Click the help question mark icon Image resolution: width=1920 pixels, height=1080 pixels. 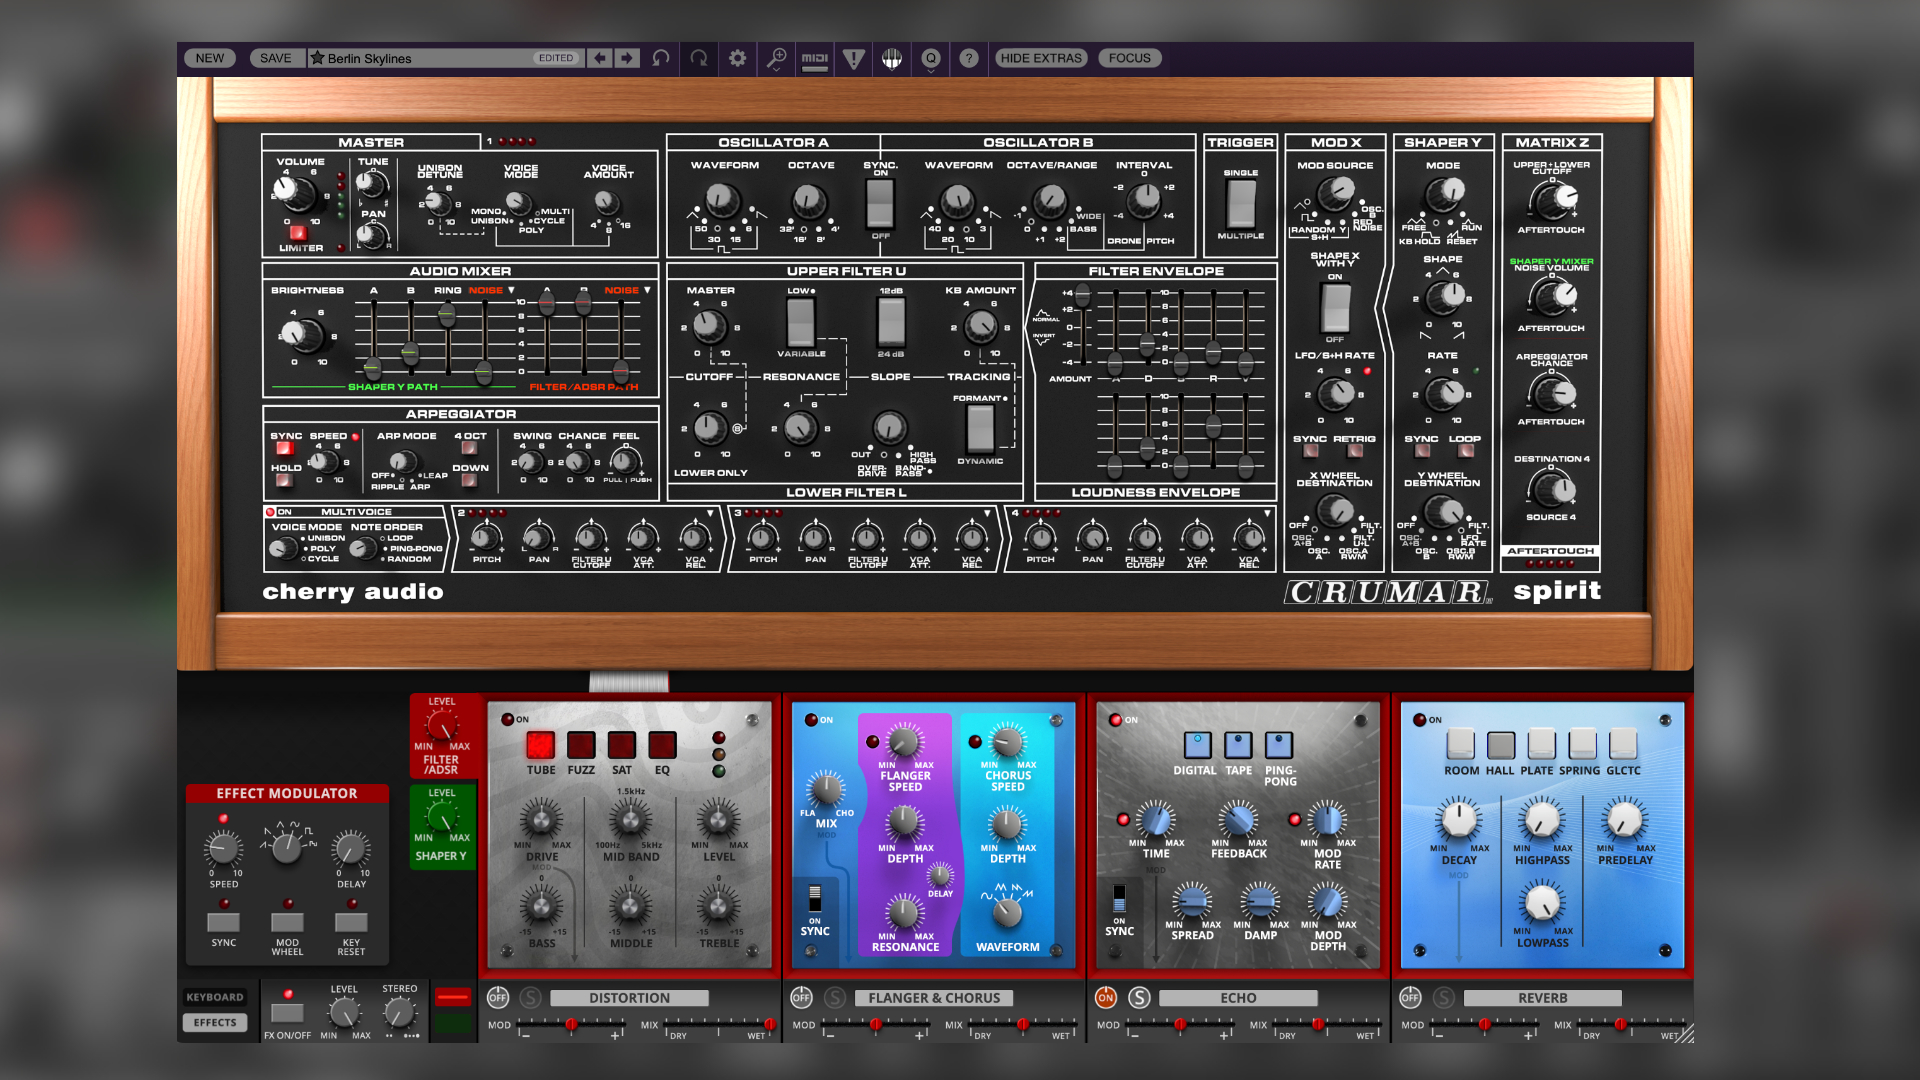pyautogui.click(x=967, y=58)
